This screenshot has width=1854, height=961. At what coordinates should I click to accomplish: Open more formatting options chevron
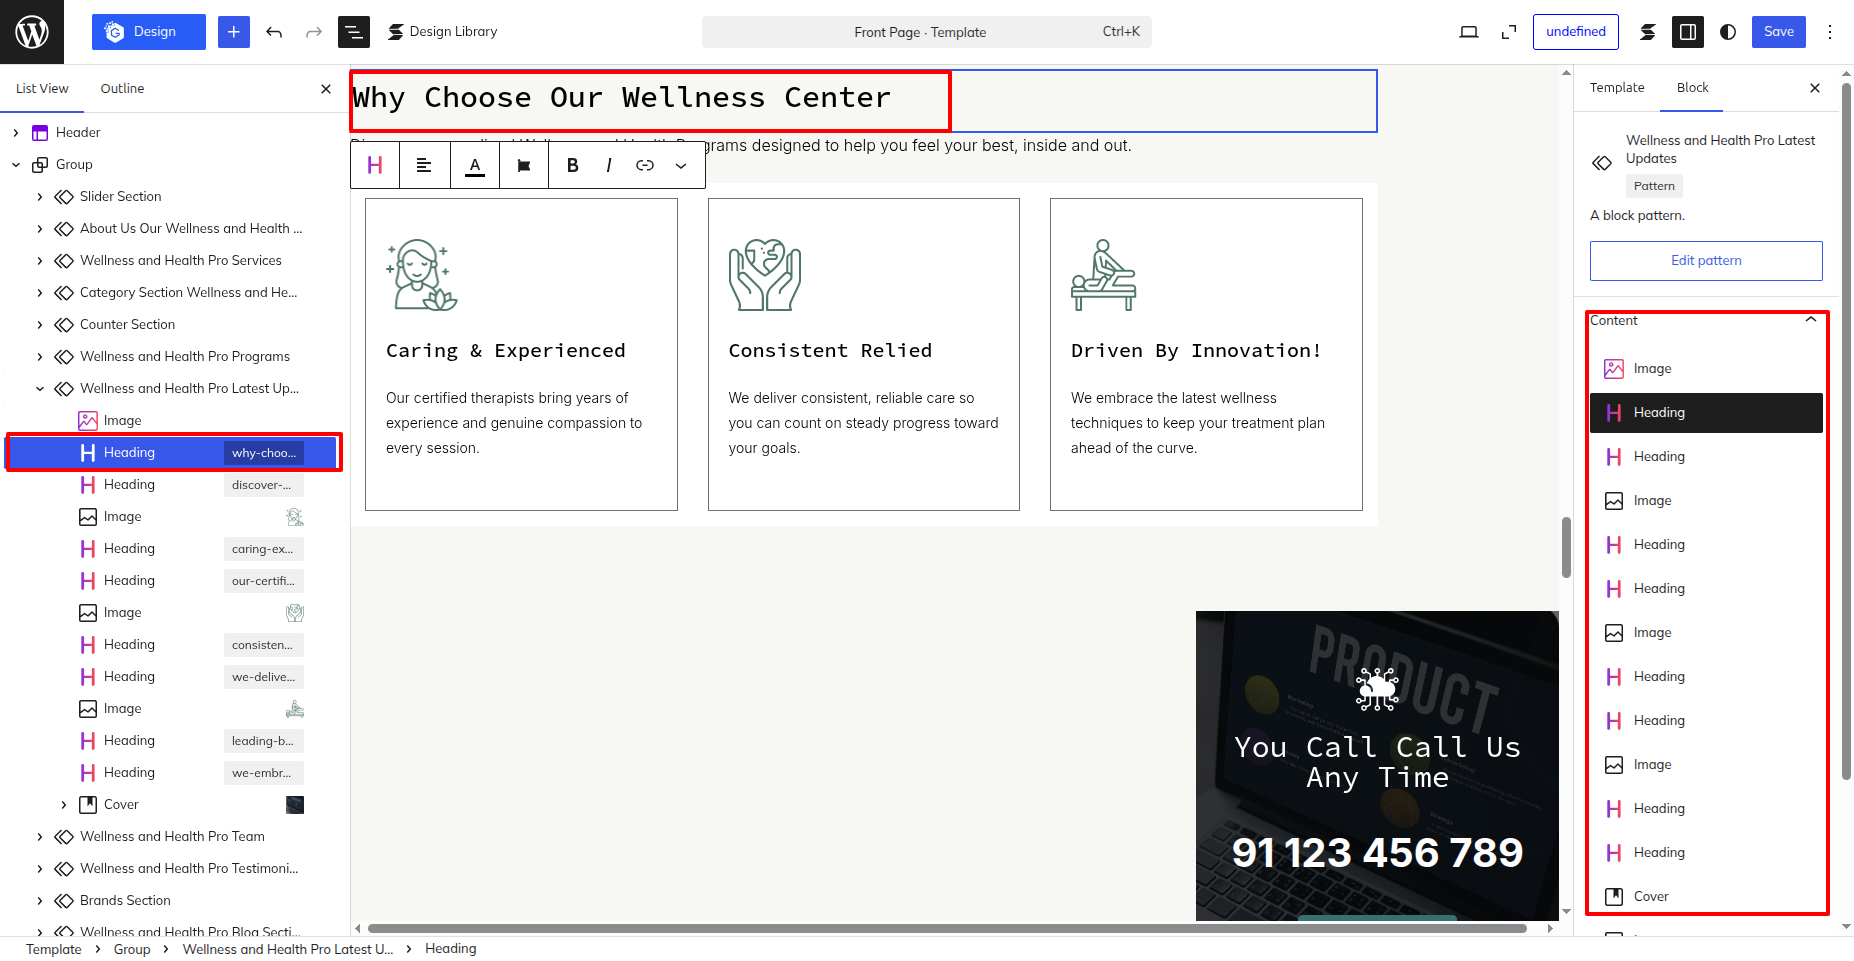tap(681, 166)
